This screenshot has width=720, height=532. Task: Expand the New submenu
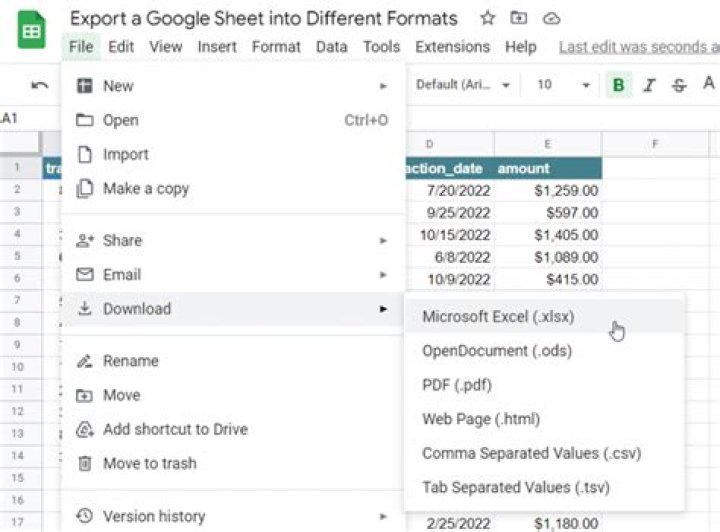pos(233,86)
